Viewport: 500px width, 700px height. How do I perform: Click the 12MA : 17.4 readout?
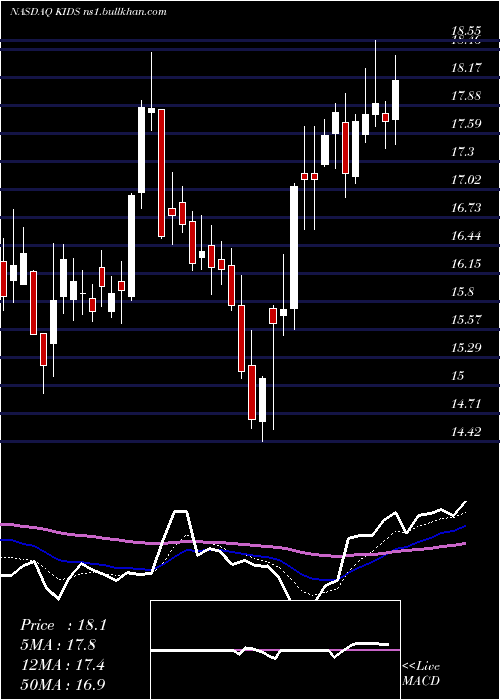[62, 665]
